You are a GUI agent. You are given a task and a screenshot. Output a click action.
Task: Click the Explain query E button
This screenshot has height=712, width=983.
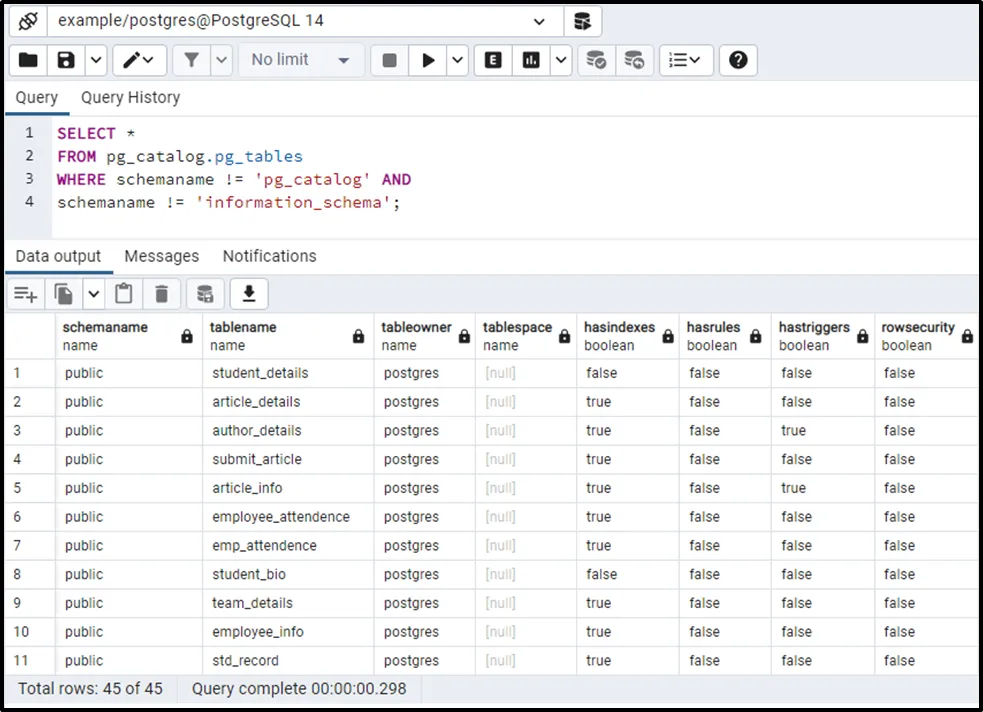493,60
